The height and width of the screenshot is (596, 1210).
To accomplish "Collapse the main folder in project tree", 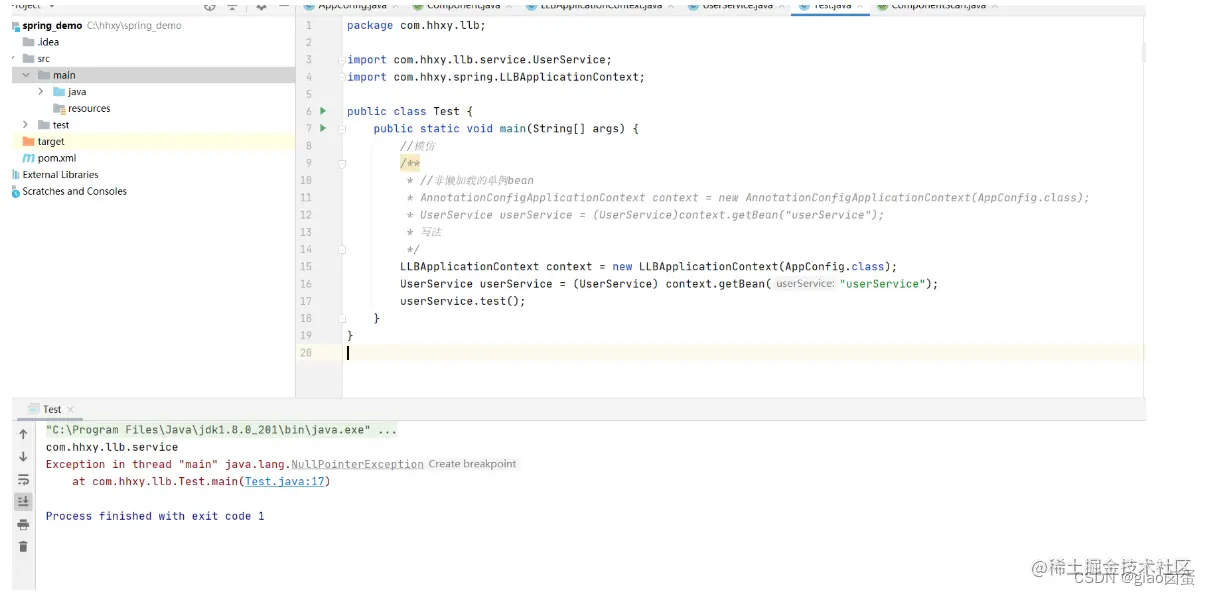I will 27,75.
